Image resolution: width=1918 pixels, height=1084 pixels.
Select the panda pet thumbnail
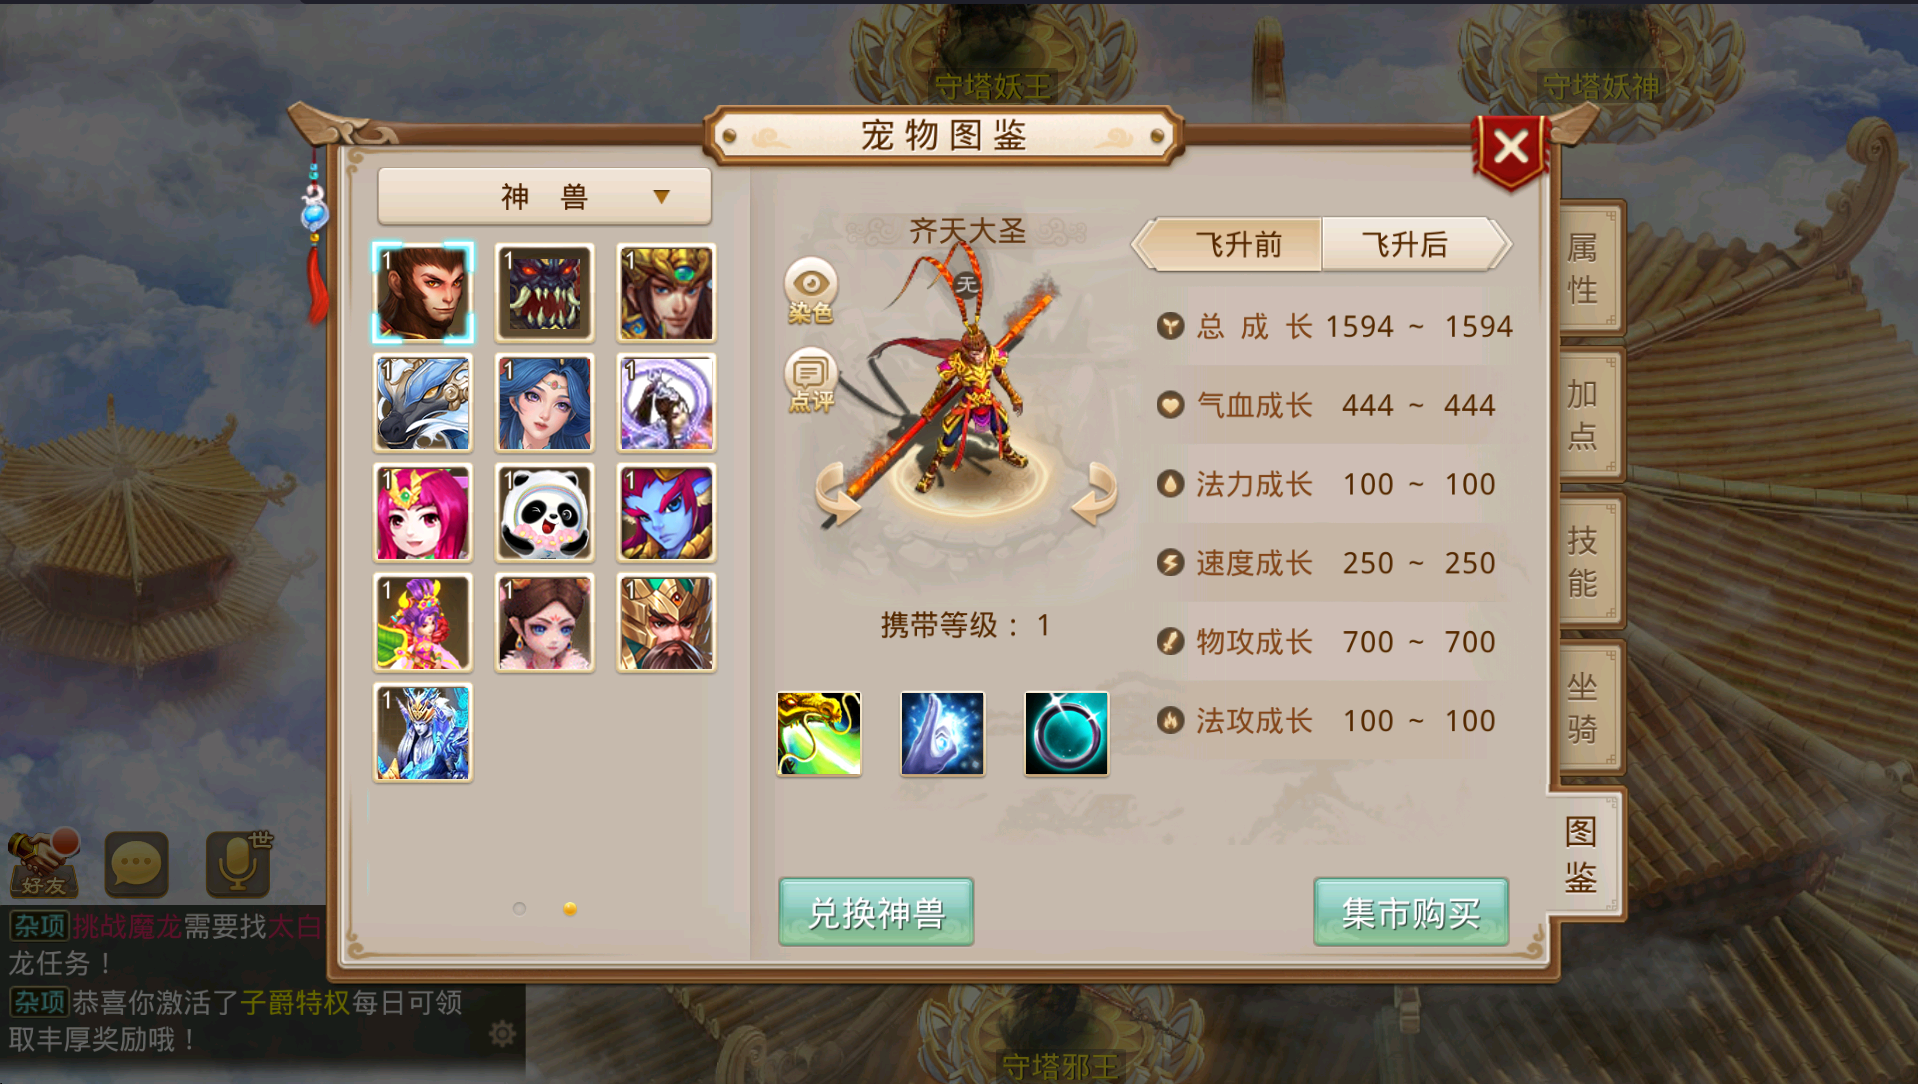point(545,512)
